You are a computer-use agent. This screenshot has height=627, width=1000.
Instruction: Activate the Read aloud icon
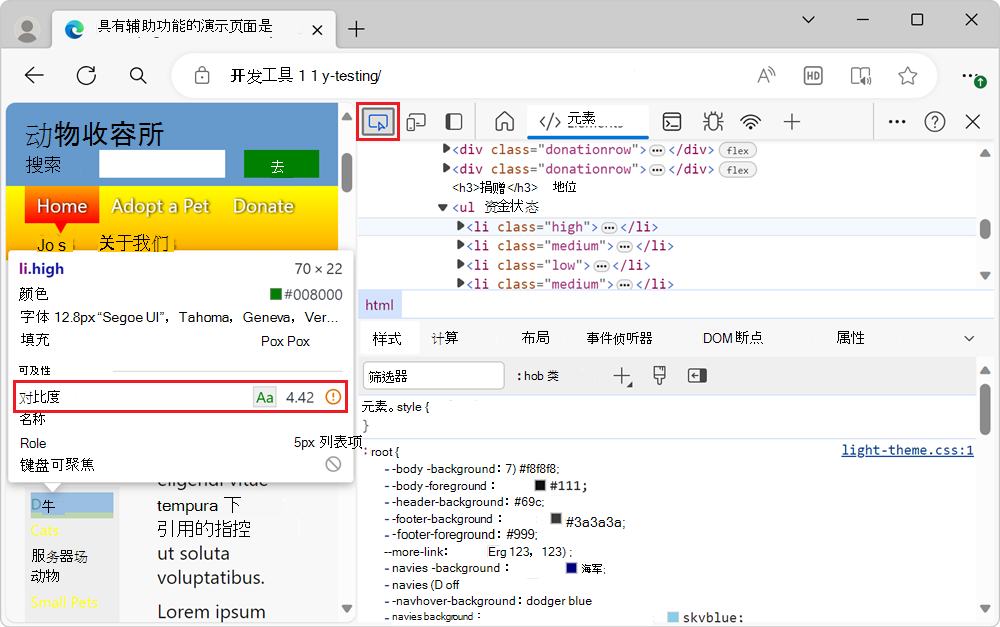point(766,75)
